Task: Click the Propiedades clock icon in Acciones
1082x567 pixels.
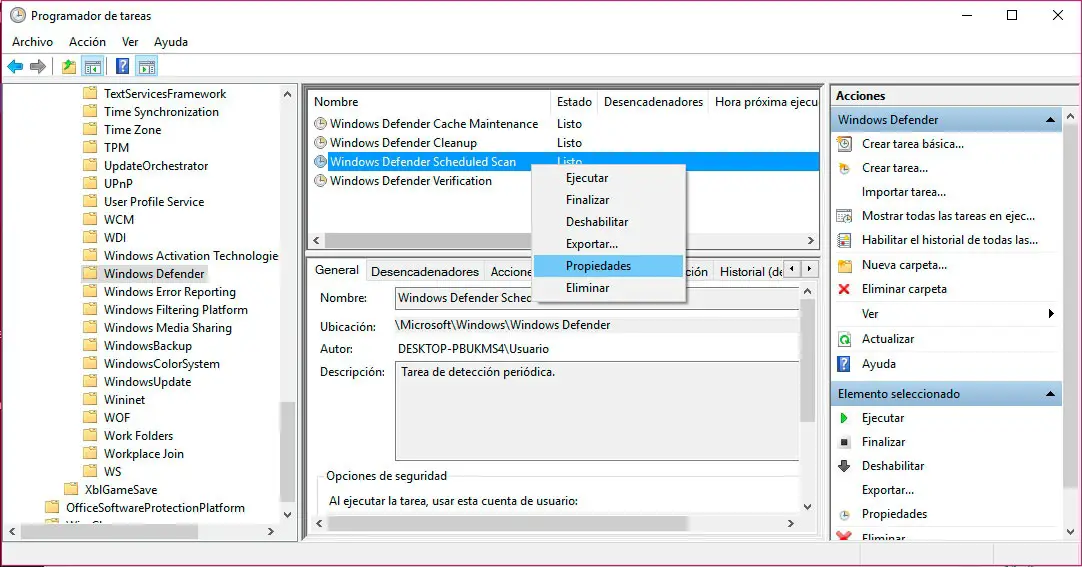Action: click(844, 515)
